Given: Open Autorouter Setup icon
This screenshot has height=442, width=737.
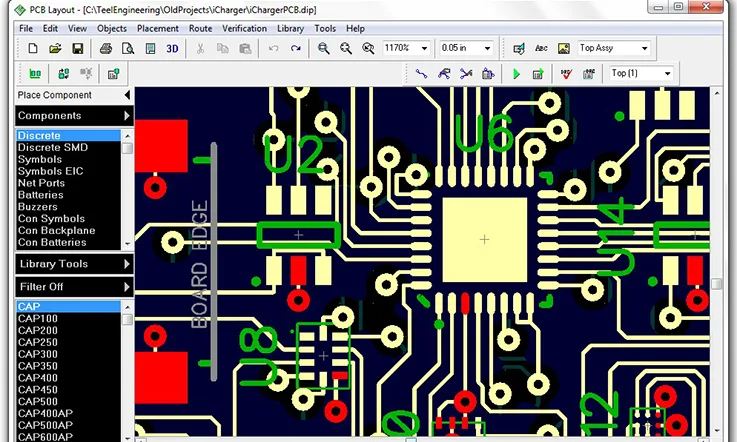Looking at the screenshot, I should tap(538, 73).
